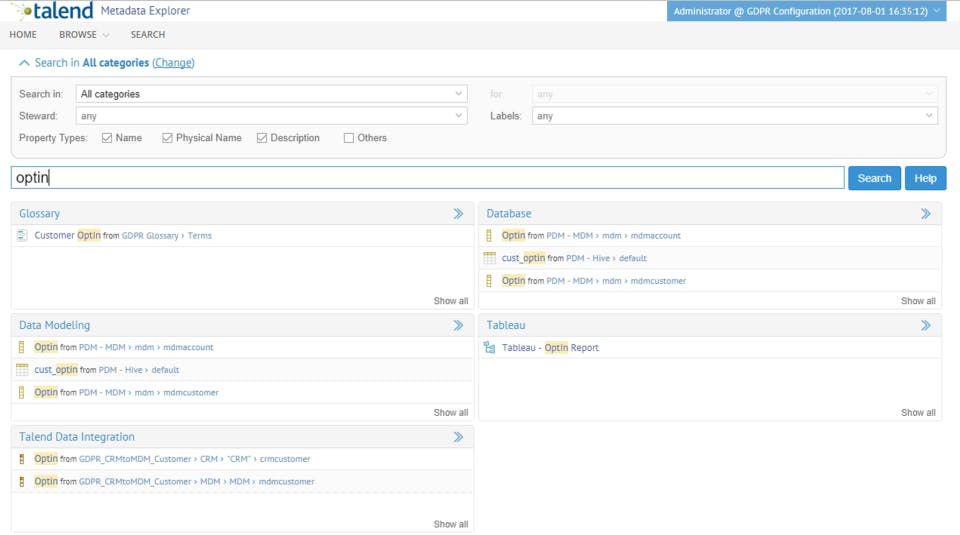Expand the Database panel double-arrow icon
This screenshot has height=535, width=960.
coord(926,214)
